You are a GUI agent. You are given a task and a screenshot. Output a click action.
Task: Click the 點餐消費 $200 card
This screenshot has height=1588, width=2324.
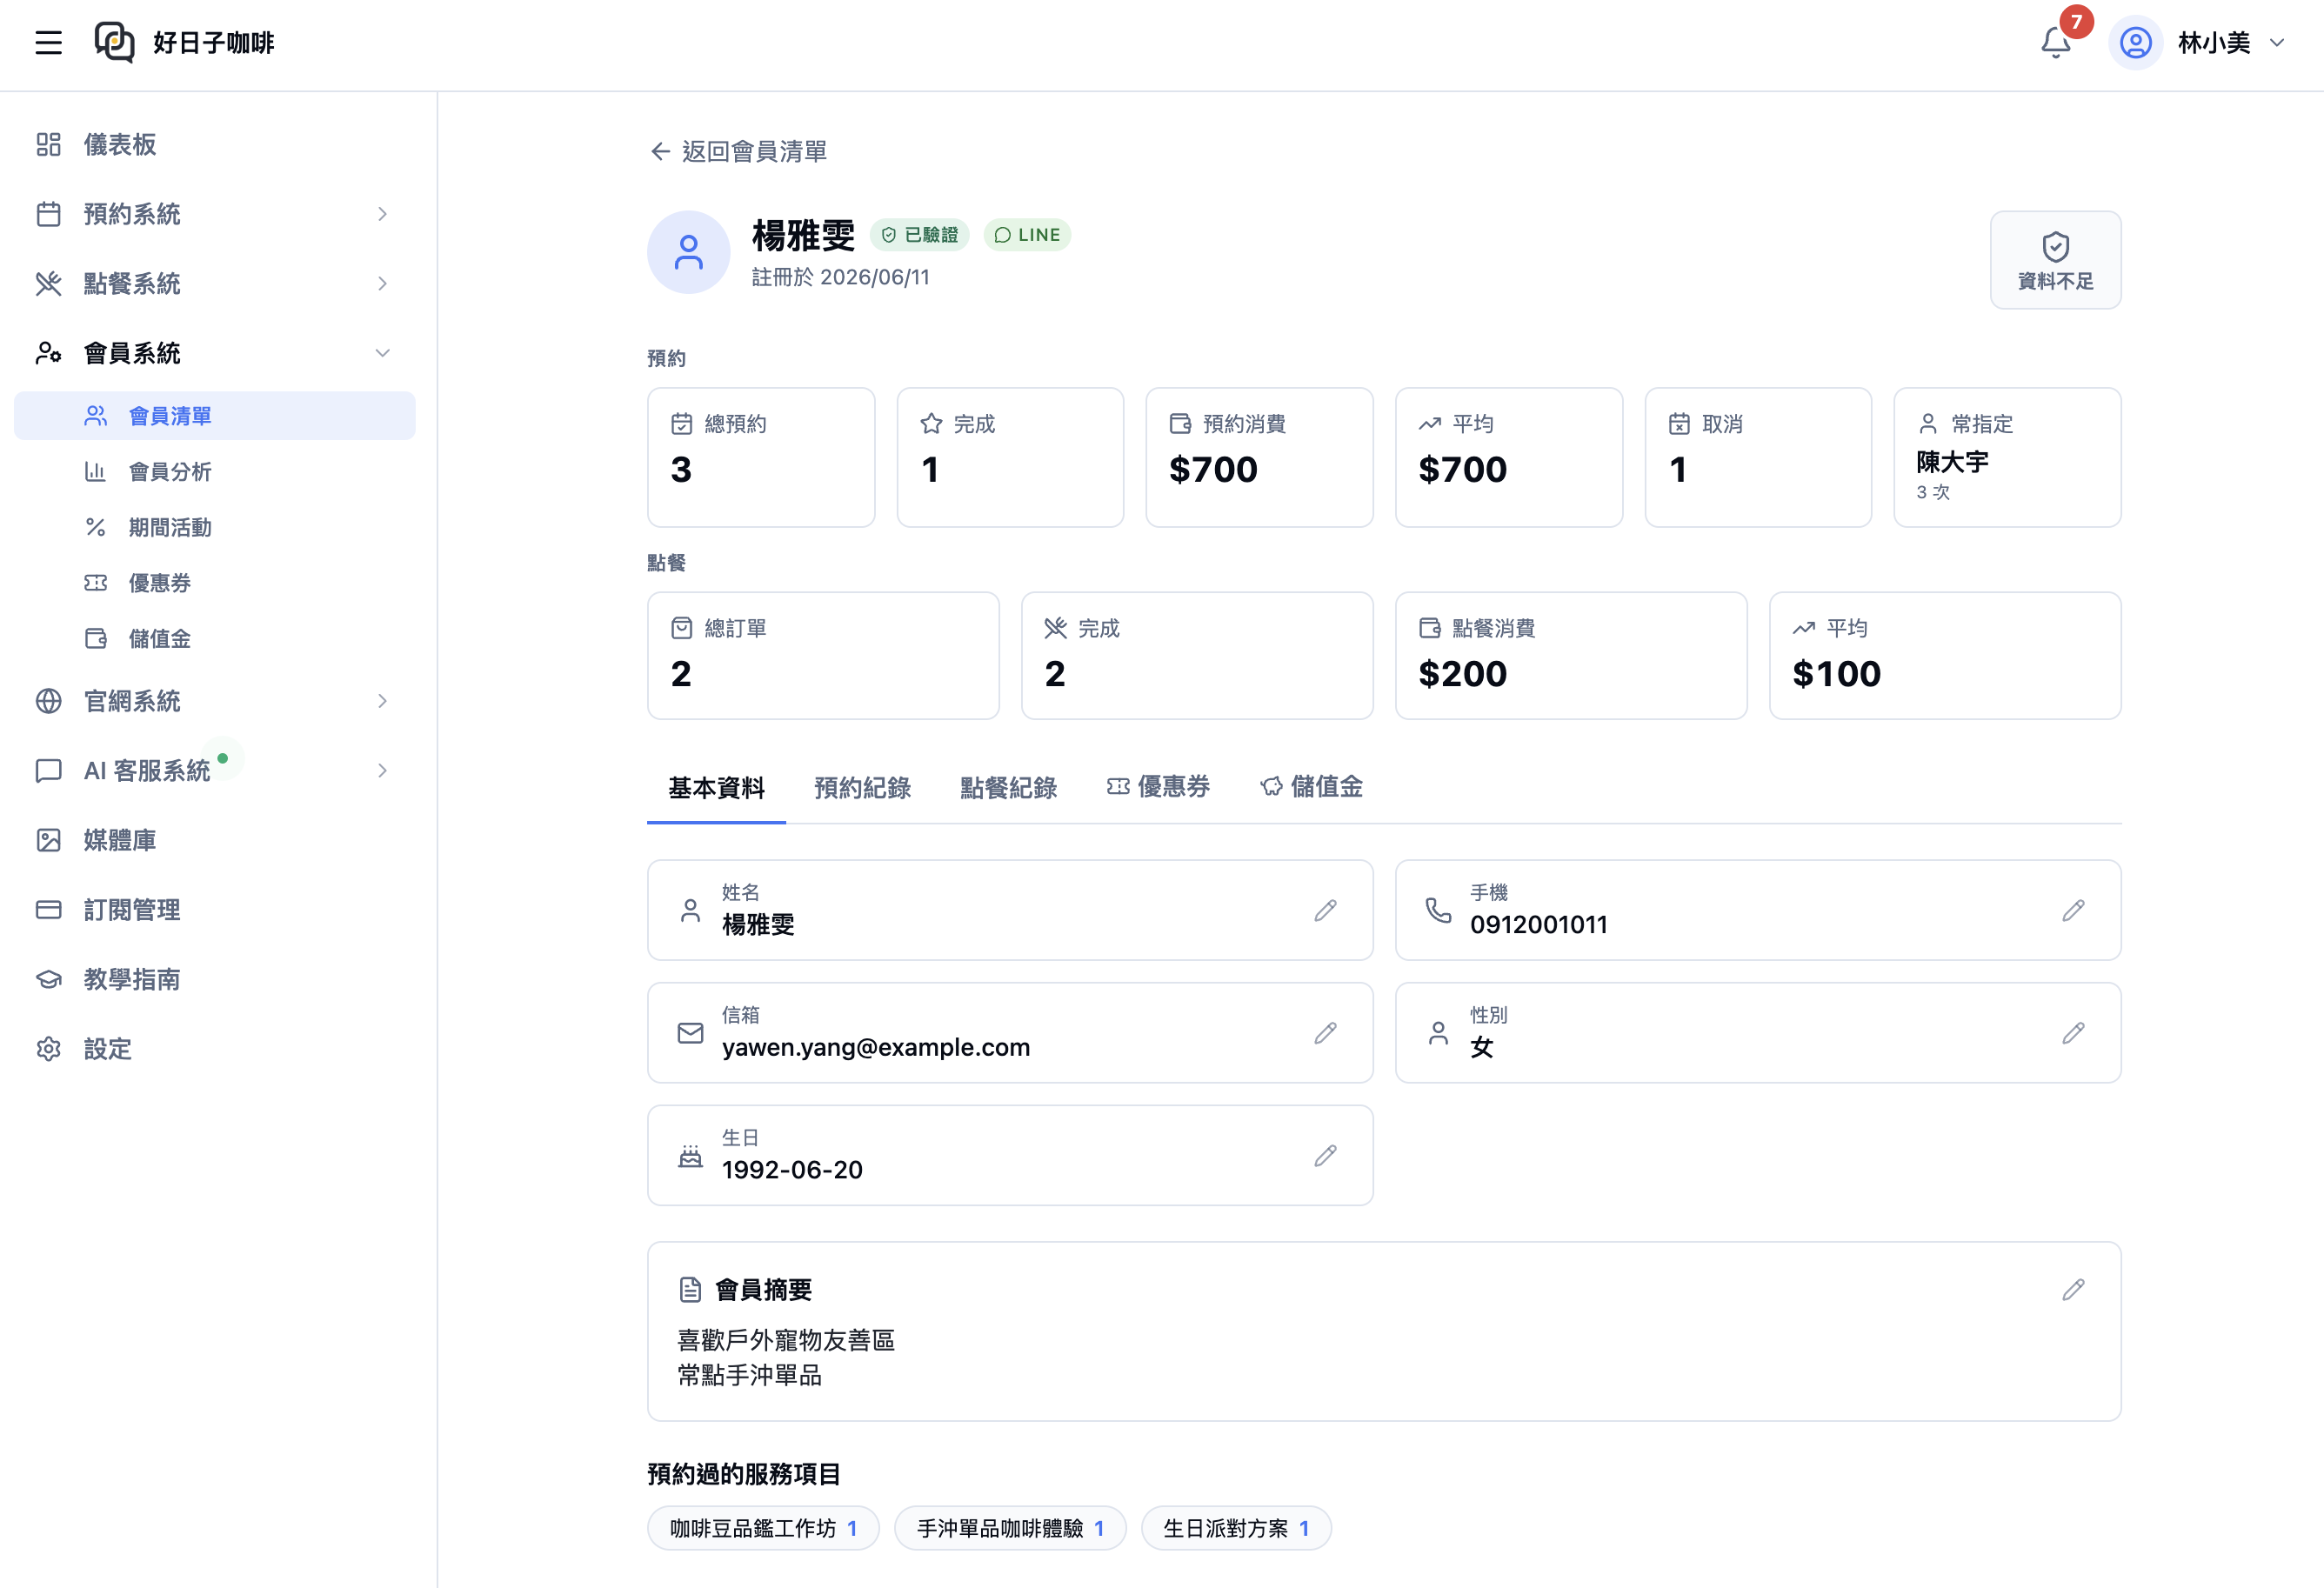(1571, 656)
